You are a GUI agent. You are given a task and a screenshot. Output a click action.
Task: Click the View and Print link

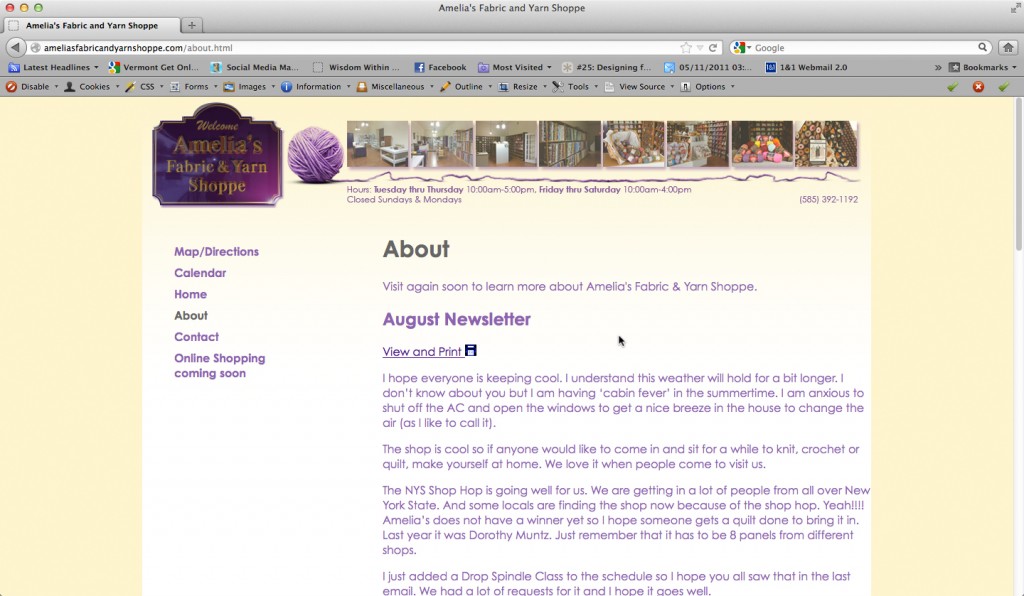(x=422, y=352)
